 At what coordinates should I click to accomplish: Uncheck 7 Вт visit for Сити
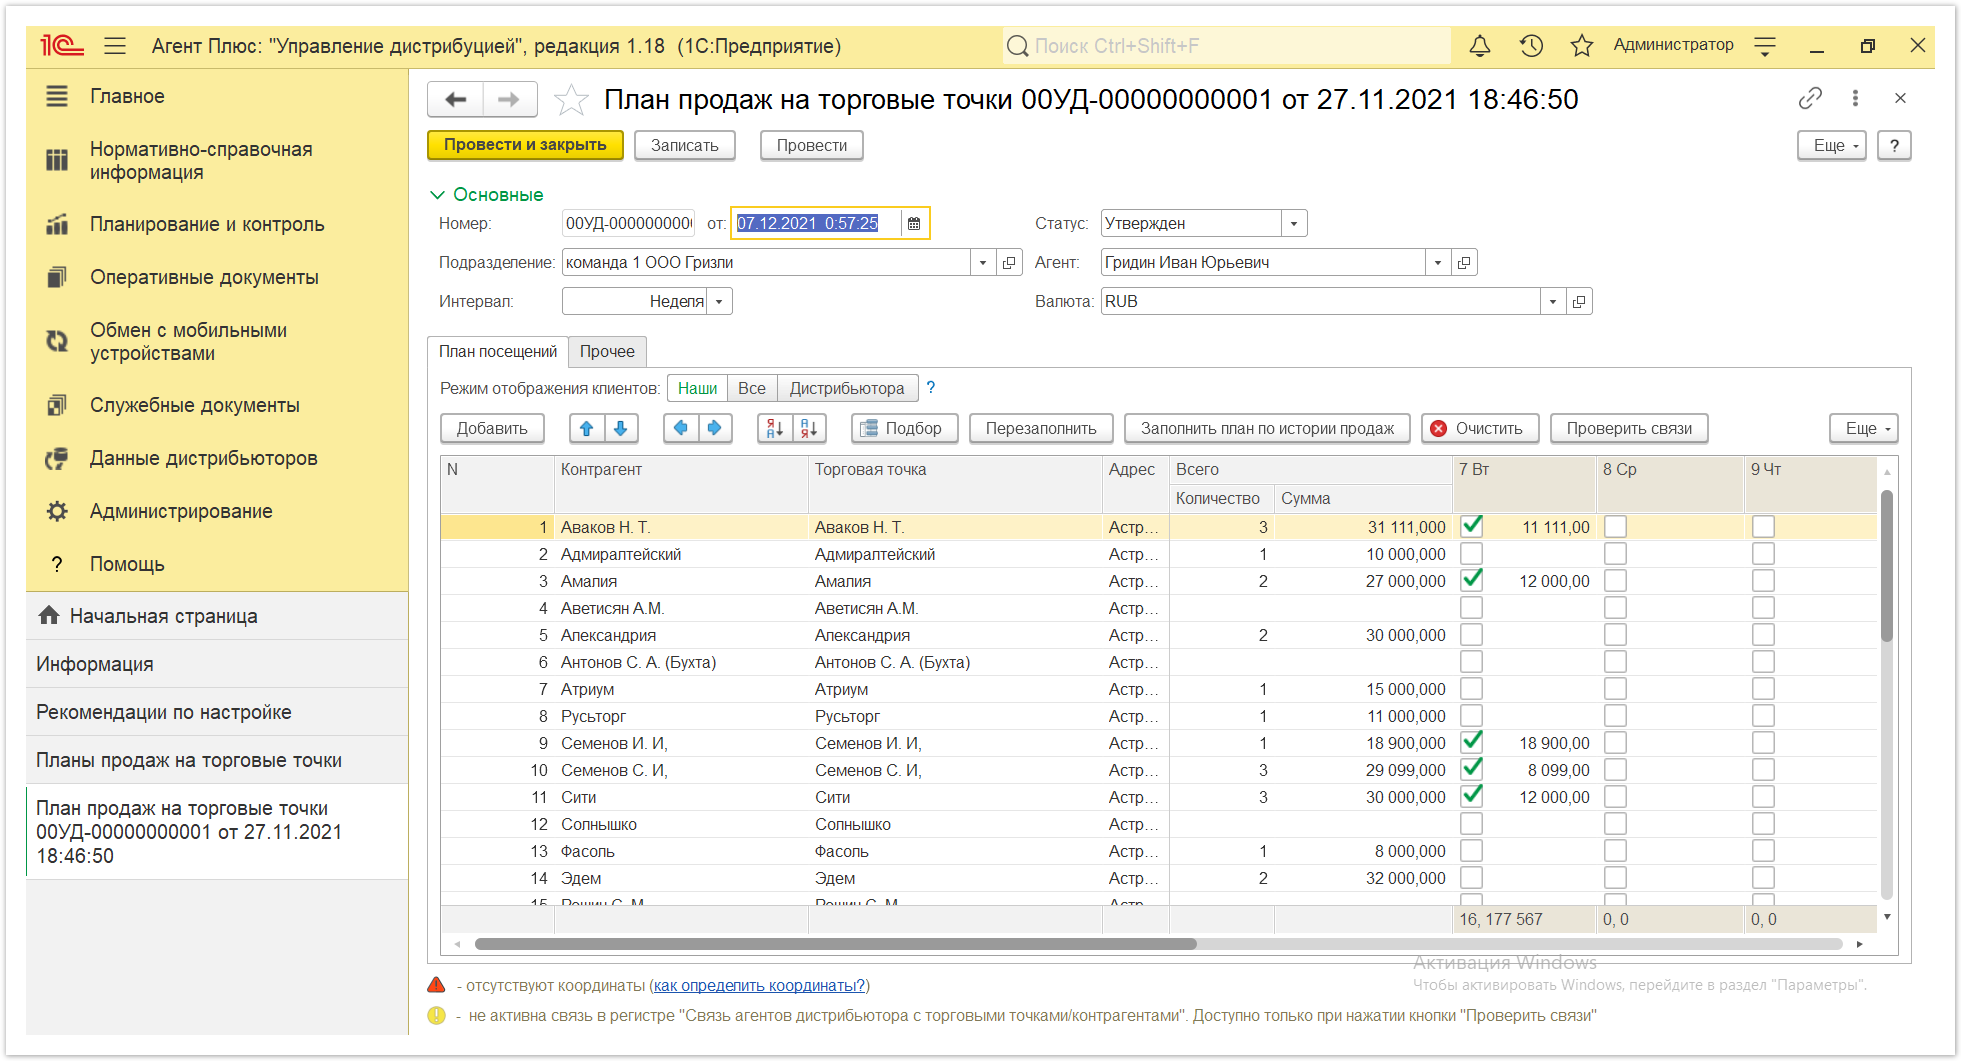point(1472,796)
